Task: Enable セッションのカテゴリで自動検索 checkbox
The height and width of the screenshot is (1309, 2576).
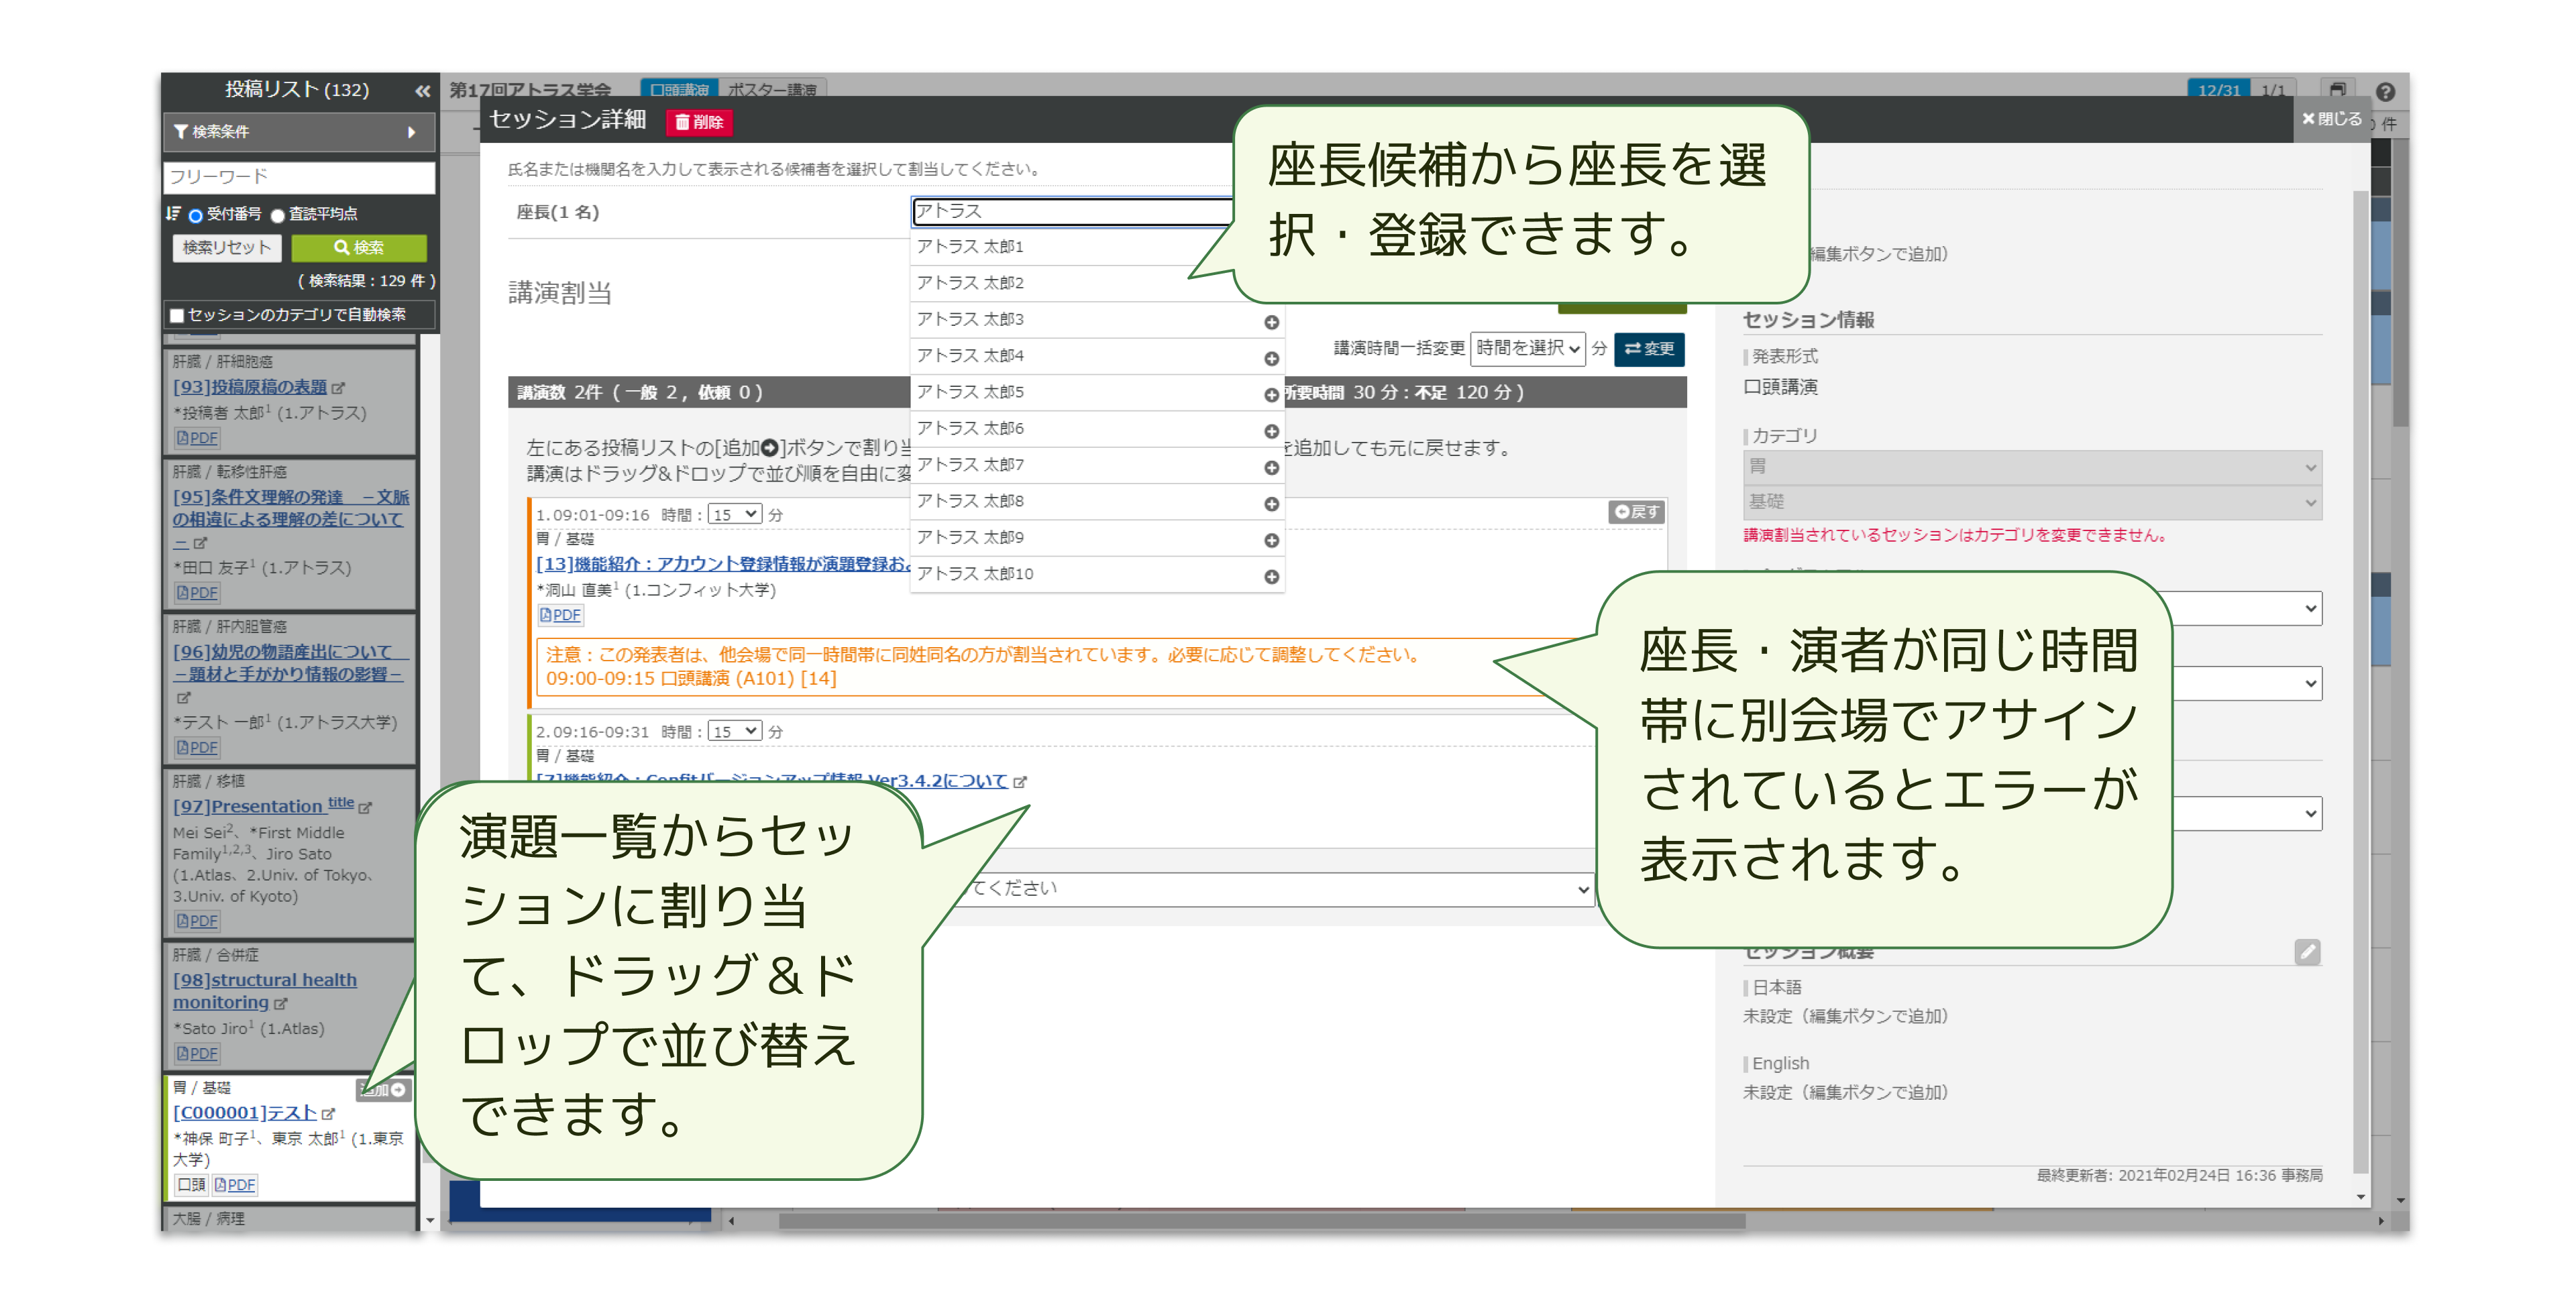Action: 178,316
